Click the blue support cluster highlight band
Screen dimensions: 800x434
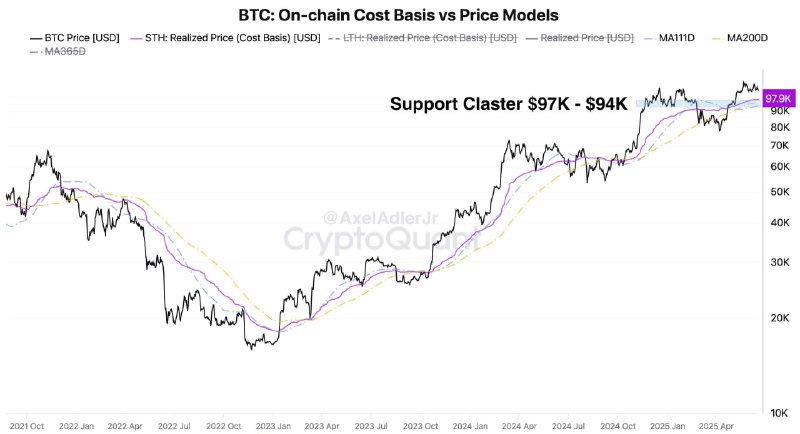click(x=698, y=104)
